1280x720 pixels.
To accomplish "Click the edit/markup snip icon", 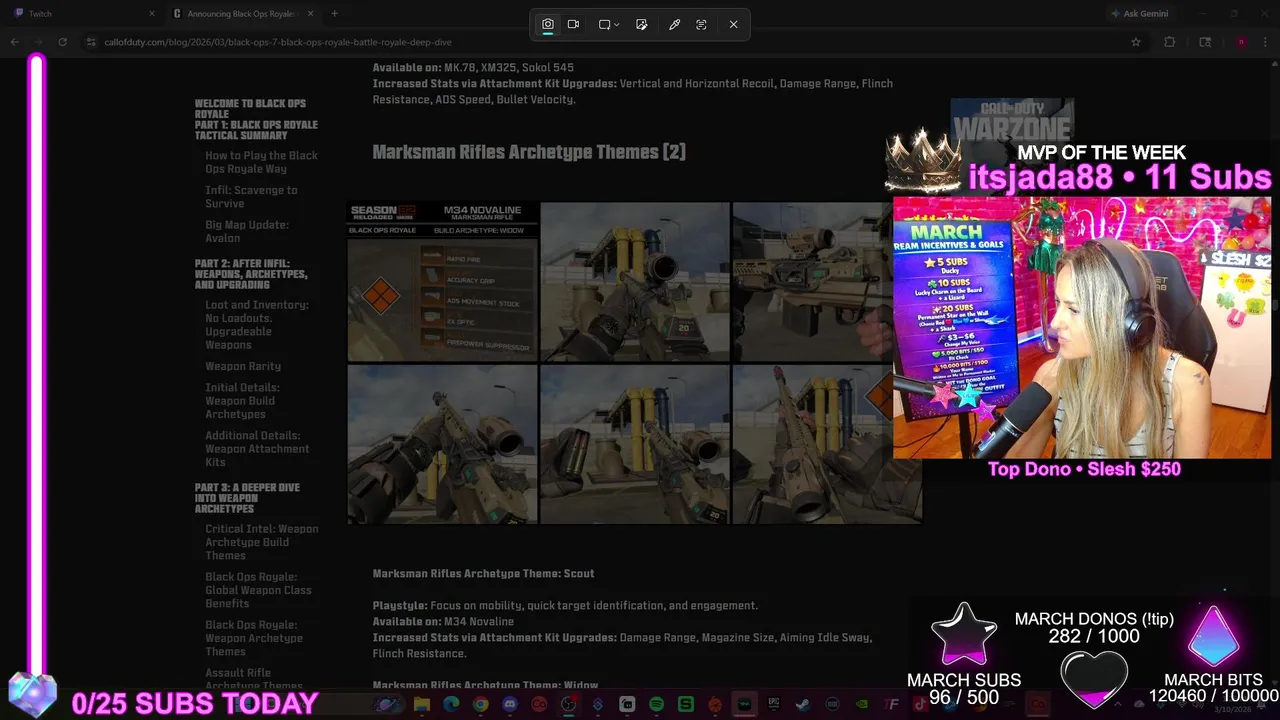I will tap(642, 24).
